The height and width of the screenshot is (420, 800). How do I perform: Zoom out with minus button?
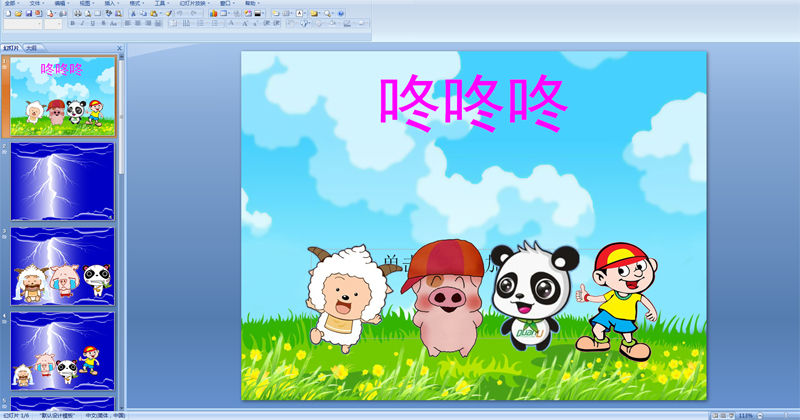[x=760, y=415]
